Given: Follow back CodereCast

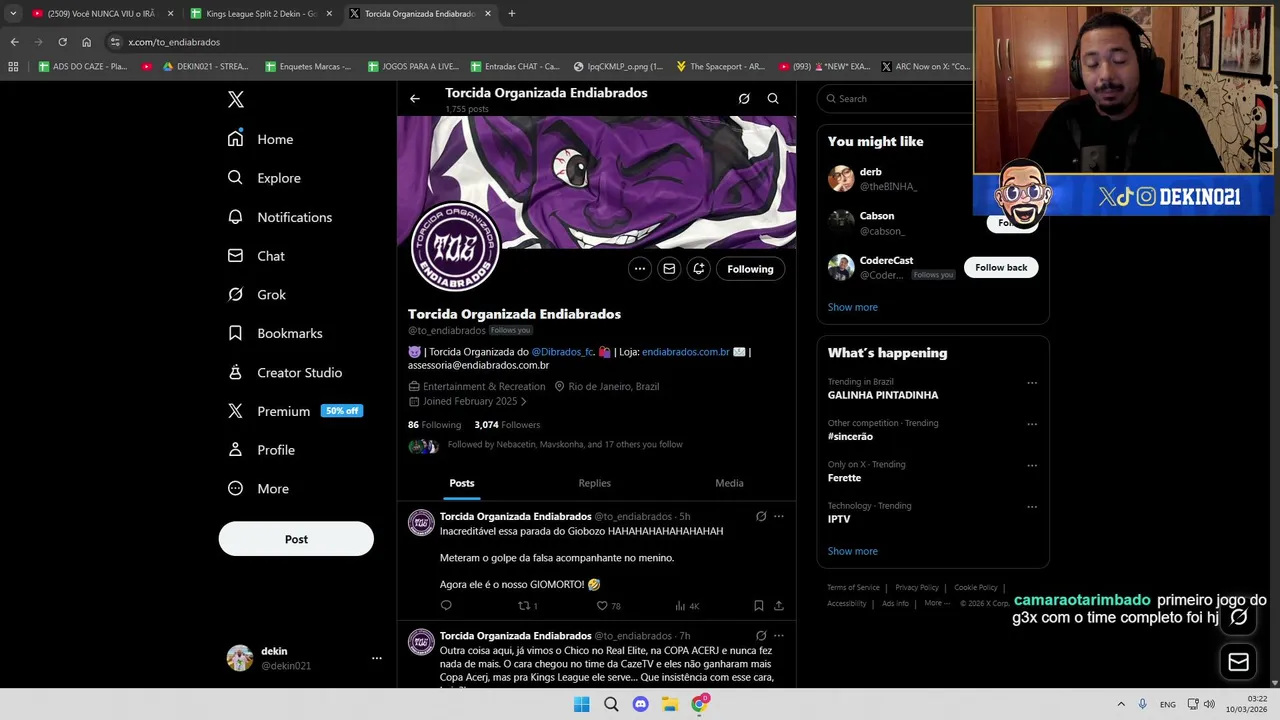Looking at the screenshot, I should click(1001, 268).
